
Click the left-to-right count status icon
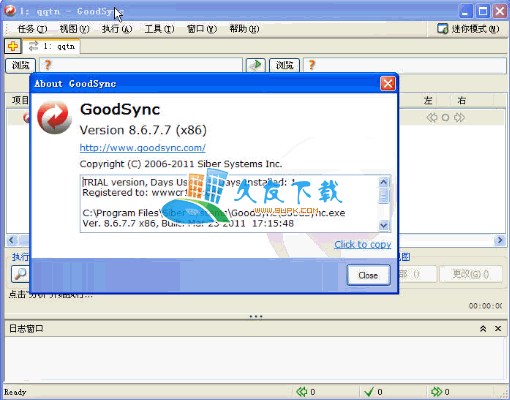pos(302,392)
